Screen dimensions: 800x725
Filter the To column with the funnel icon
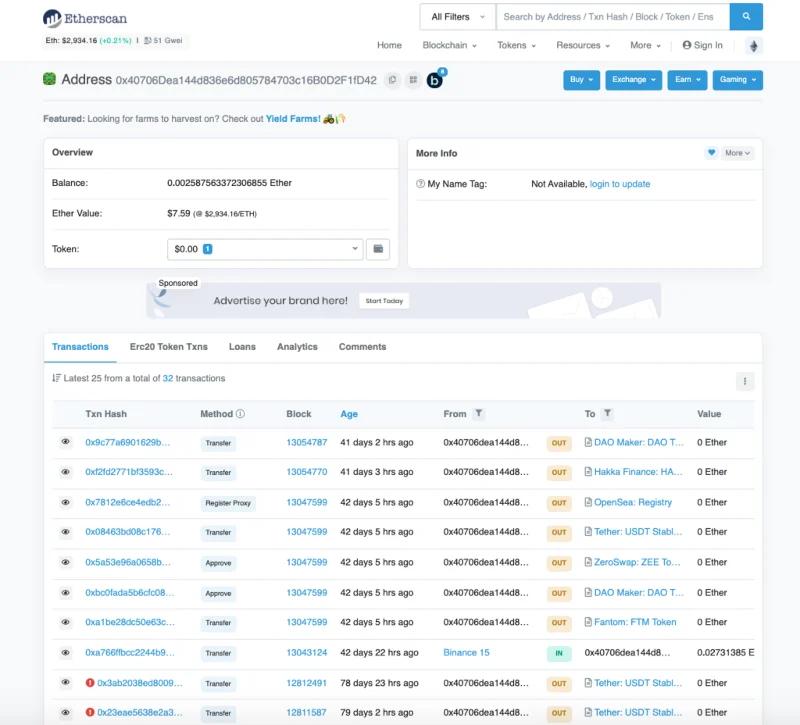(x=607, y=413)
